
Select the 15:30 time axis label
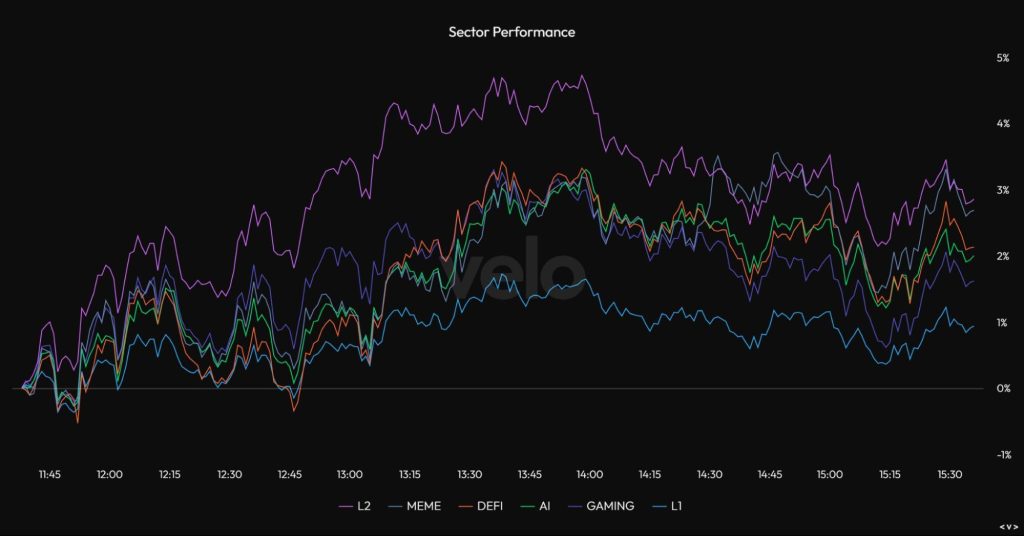pos(950,475)
